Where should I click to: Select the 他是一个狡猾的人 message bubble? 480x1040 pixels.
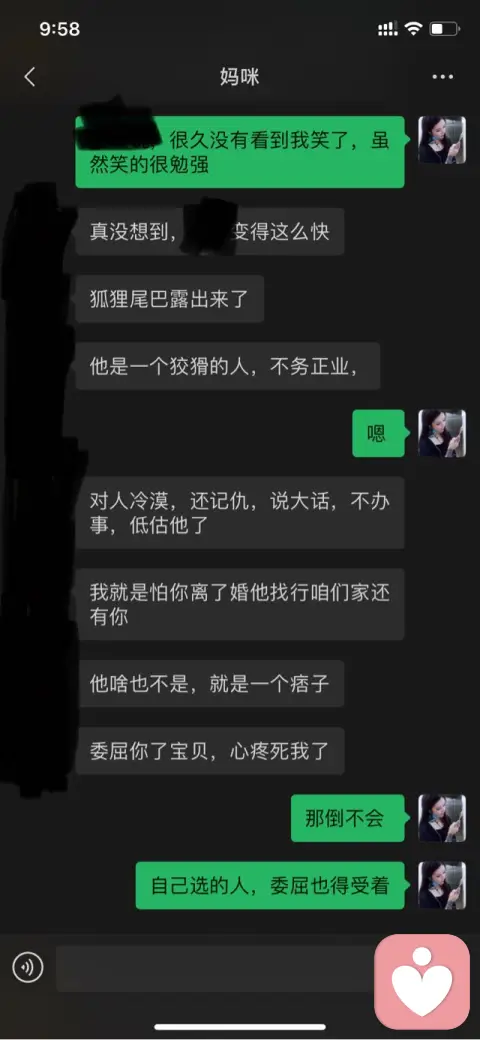click(x=227, y=366)
